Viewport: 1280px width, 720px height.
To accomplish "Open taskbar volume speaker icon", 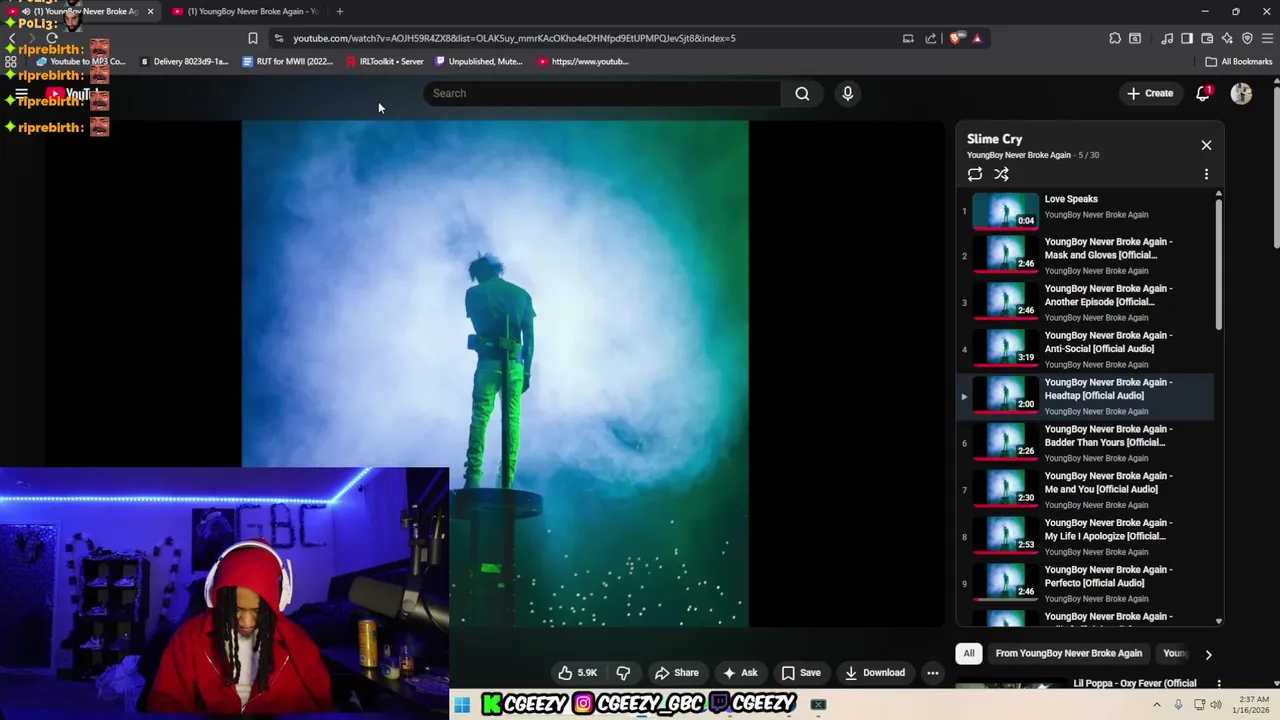I will pyautogui.click(x=1215, y=705).
